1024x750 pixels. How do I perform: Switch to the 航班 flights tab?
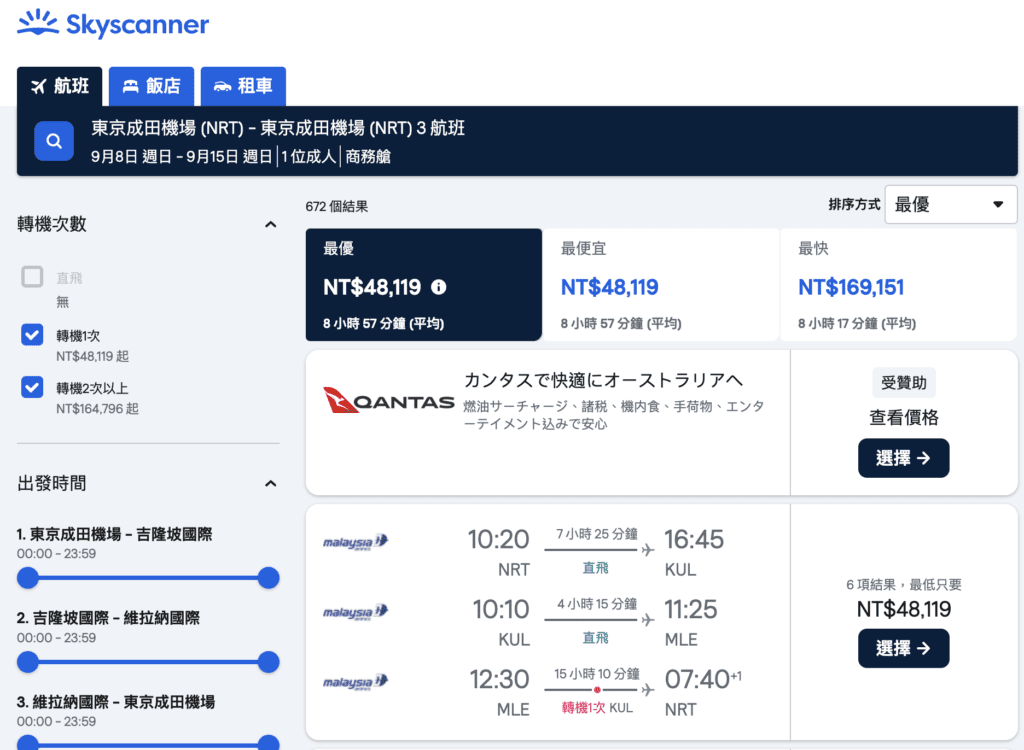59,86
